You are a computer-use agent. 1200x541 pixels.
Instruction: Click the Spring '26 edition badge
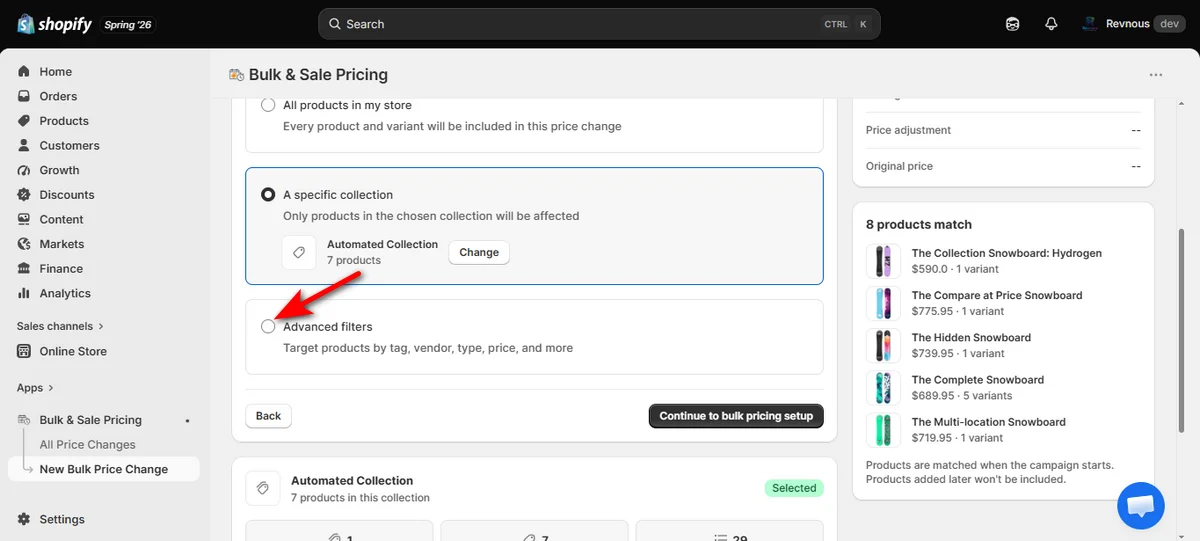coord(128,24)
